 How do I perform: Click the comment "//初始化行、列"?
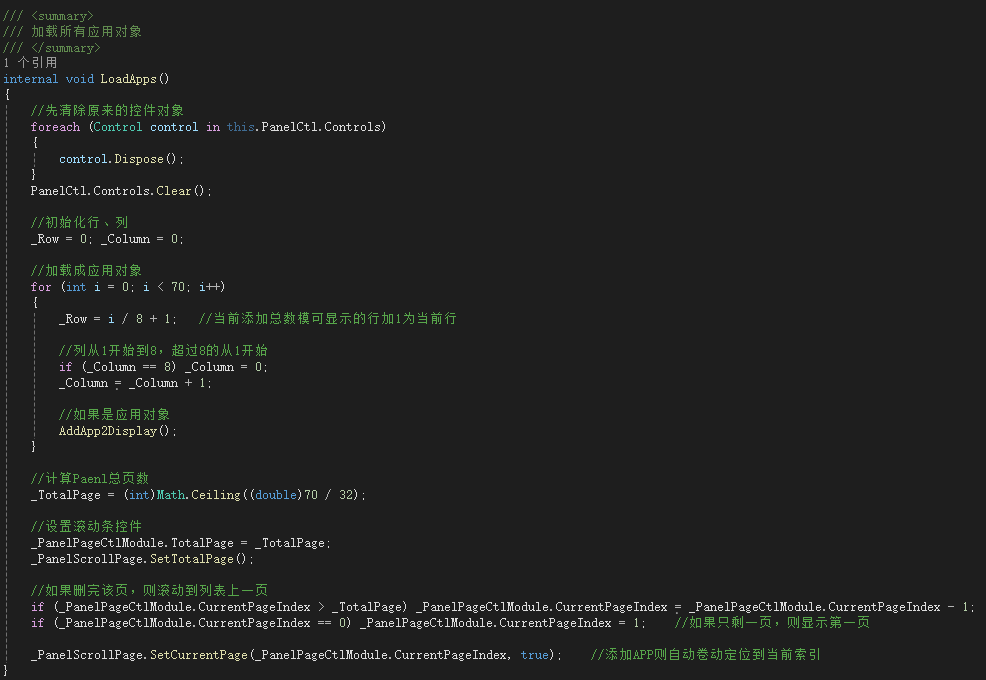[79, 223]
